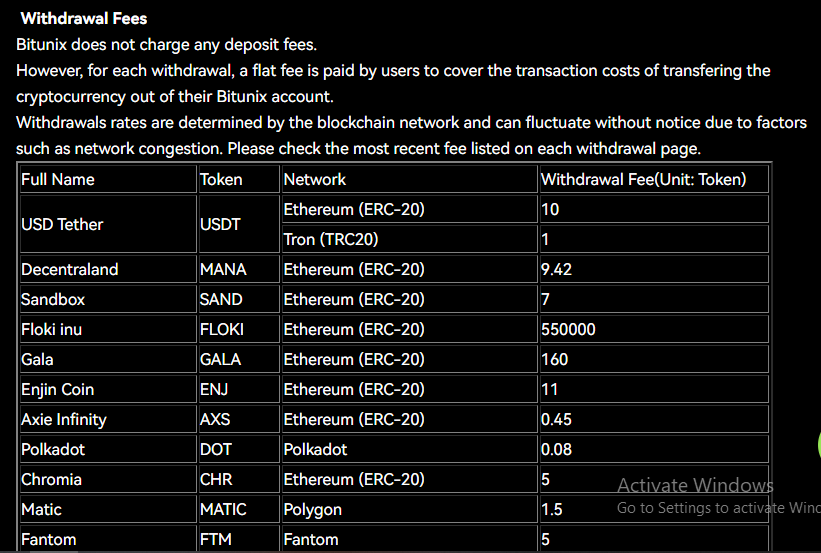Select the Polygon network cell
Screen dimensions: 821x553
pyautogui.click(x=313, y=509)
